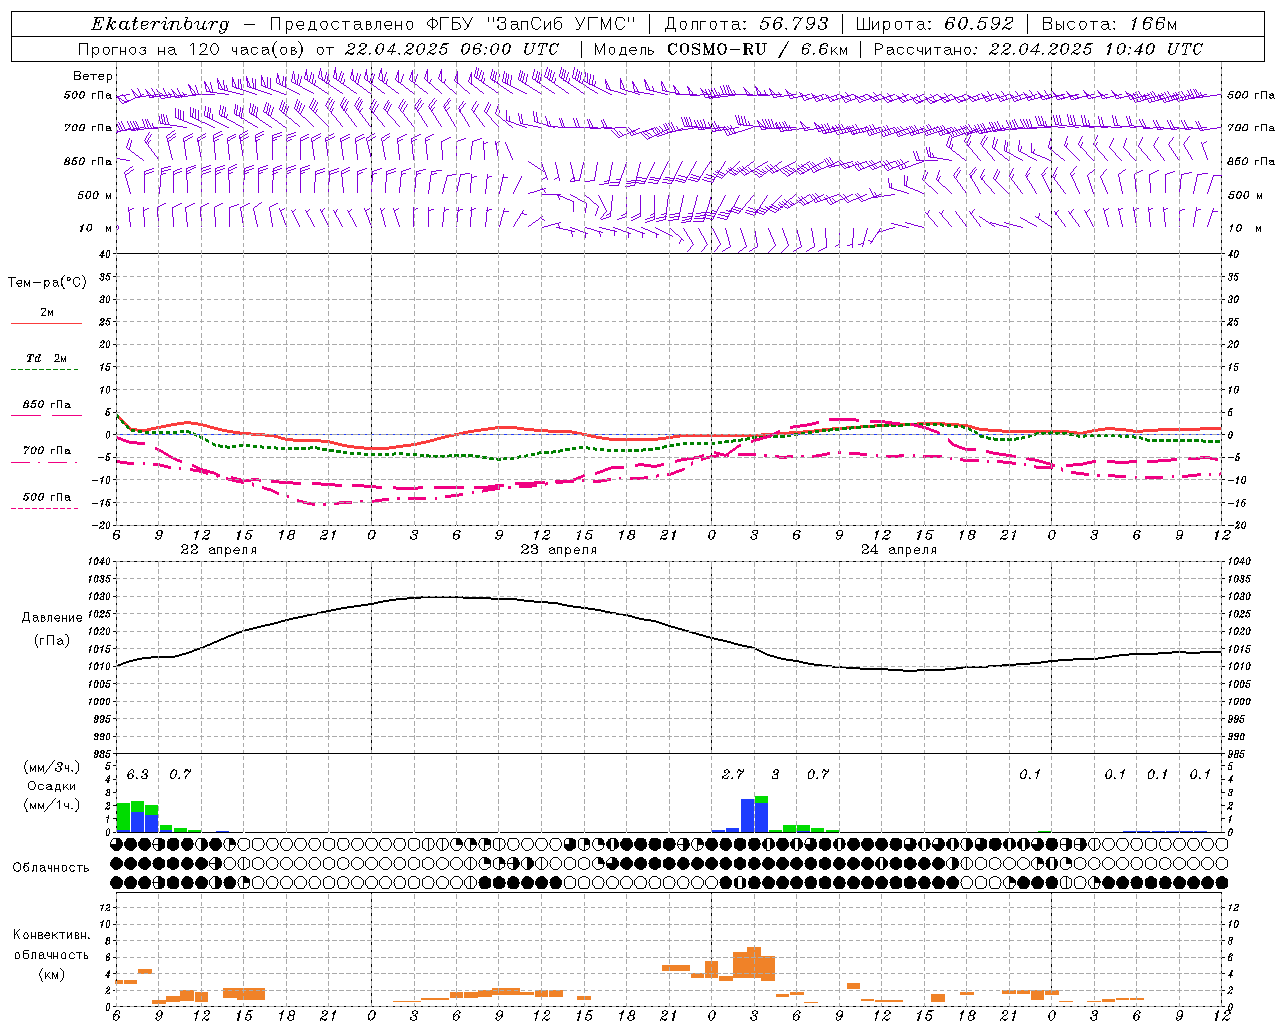Screen dimensions: 1280x1024
Task: Click the 22 апреля date label
Action: coord(218,550)
